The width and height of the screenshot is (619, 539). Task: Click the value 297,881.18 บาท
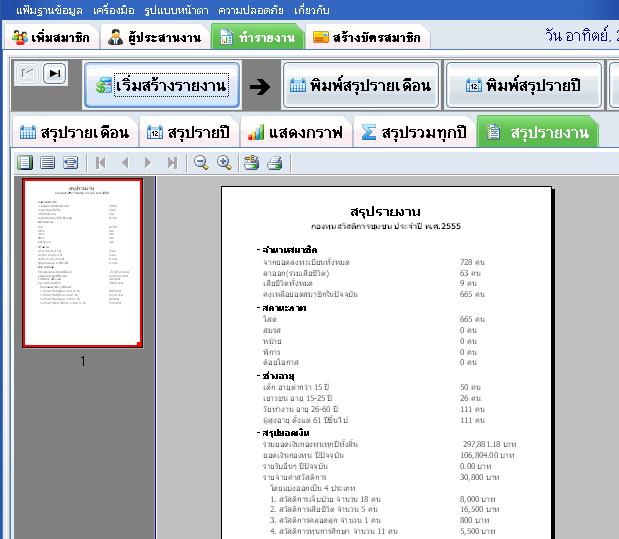[490, 444]
